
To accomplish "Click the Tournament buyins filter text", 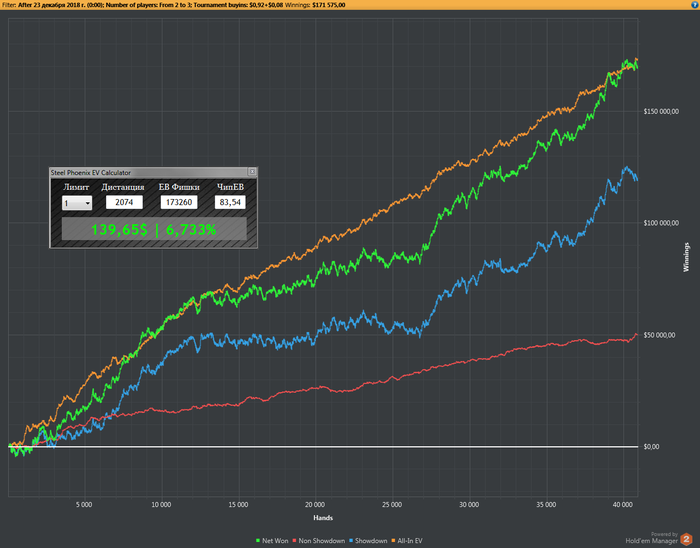I will point(238,5).
